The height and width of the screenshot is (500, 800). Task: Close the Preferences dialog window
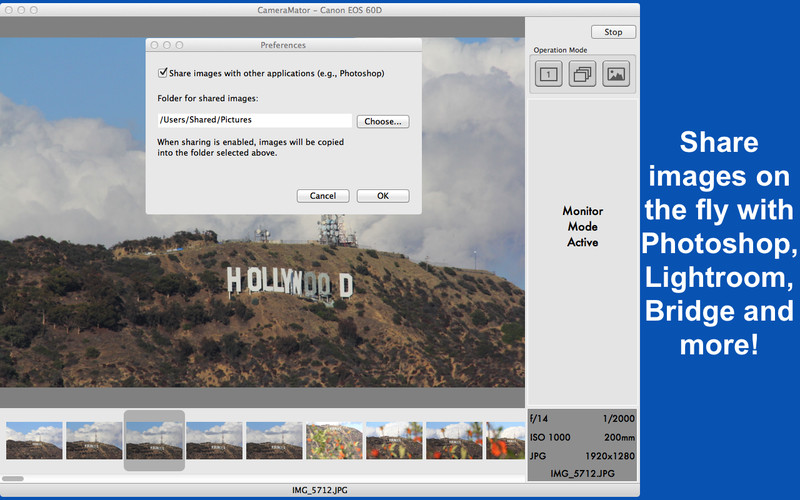[x=155, y=45]
